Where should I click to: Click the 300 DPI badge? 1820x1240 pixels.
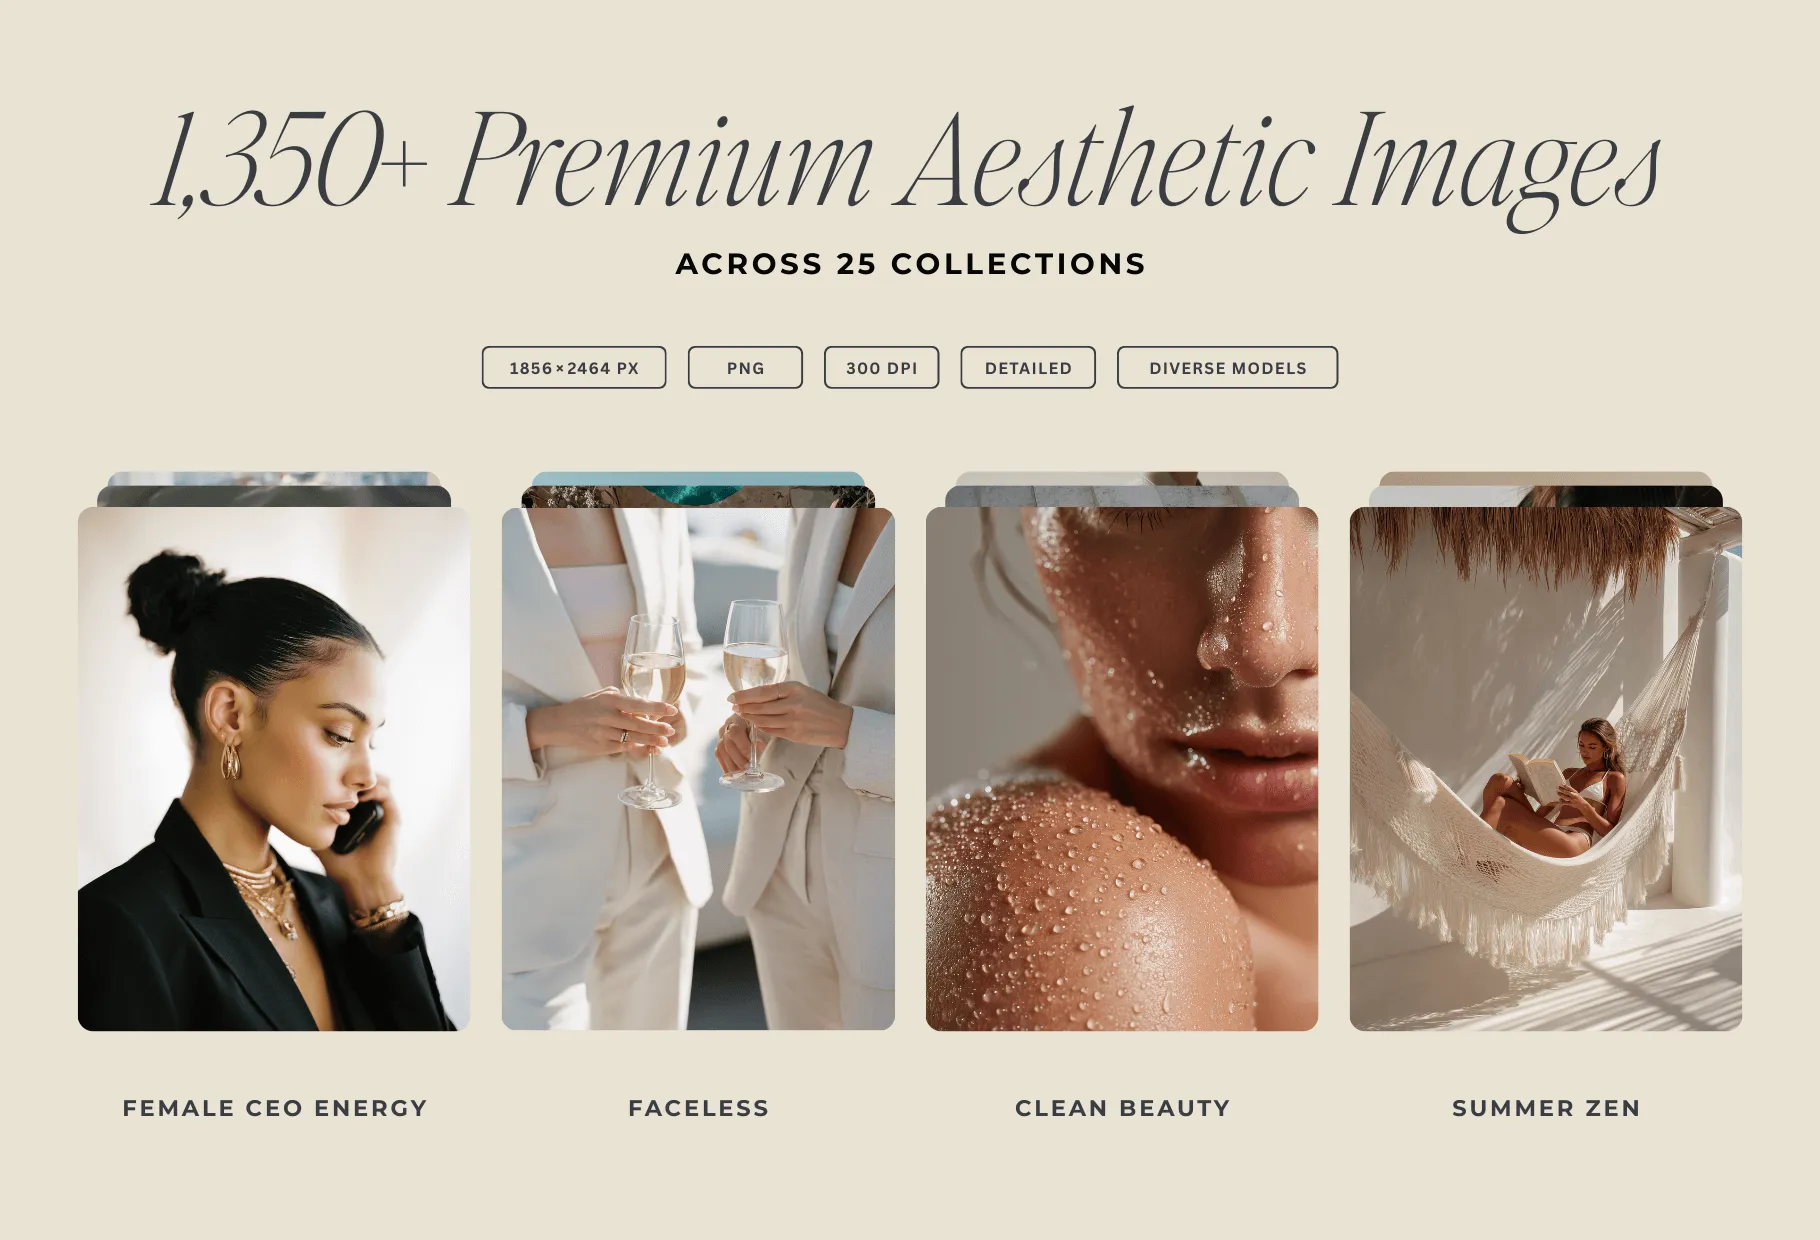click(881, 367)
